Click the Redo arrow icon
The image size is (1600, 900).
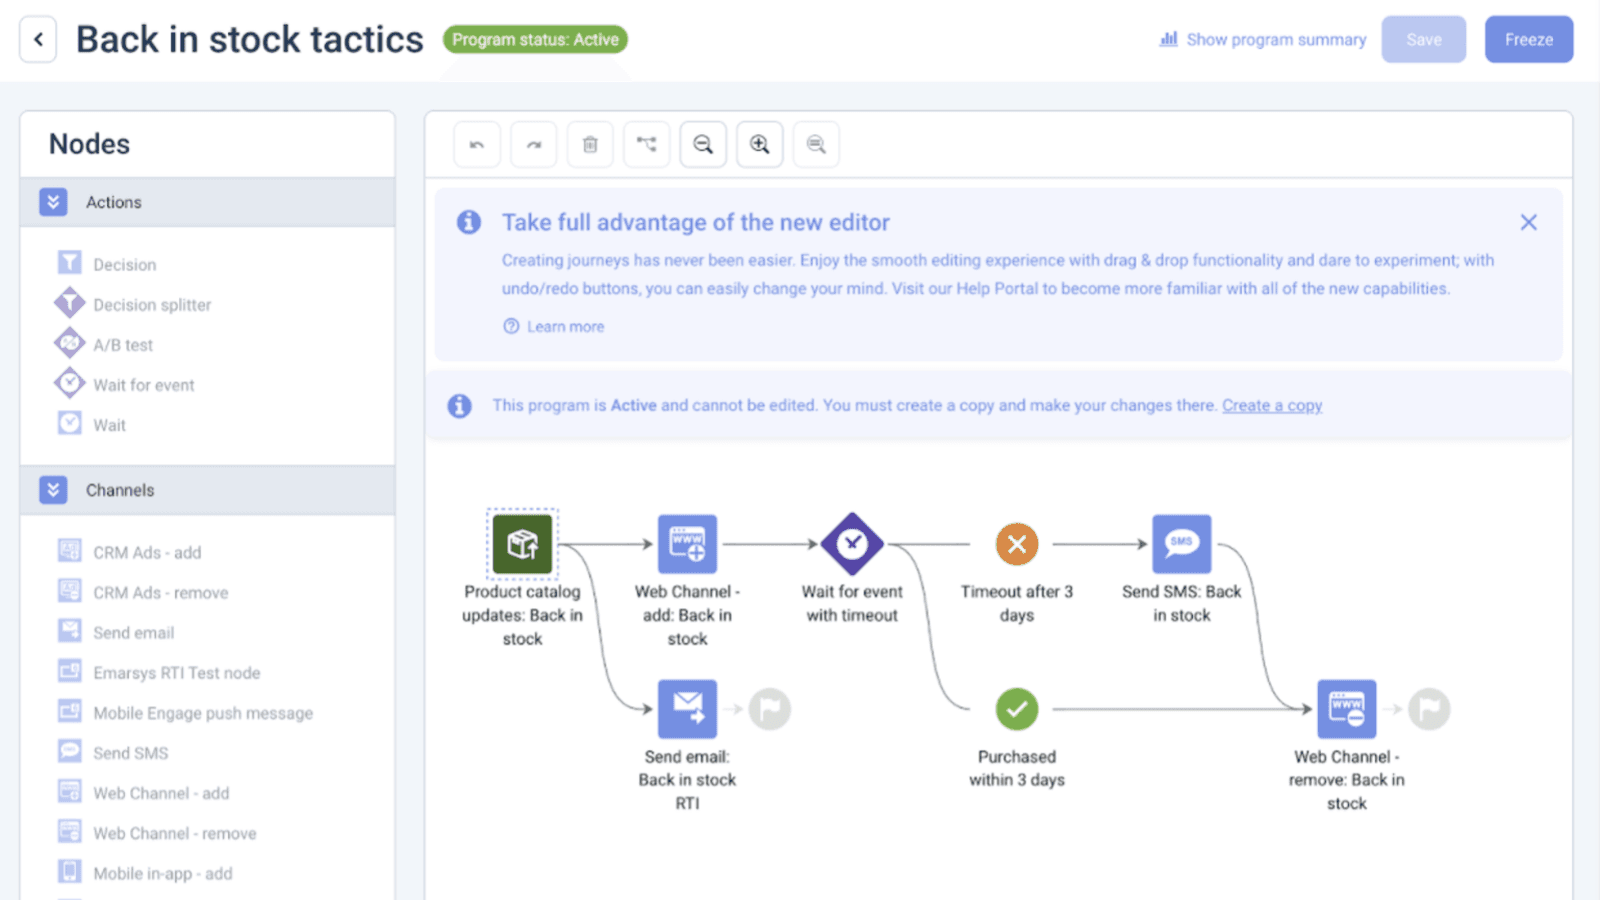click(533, 144)
